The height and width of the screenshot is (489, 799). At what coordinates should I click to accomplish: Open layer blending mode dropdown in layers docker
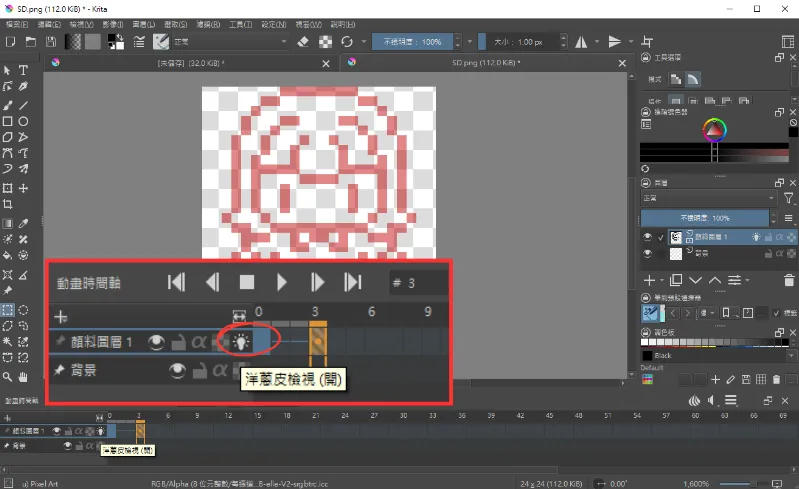pyautogui.click(x=708, y=198)
